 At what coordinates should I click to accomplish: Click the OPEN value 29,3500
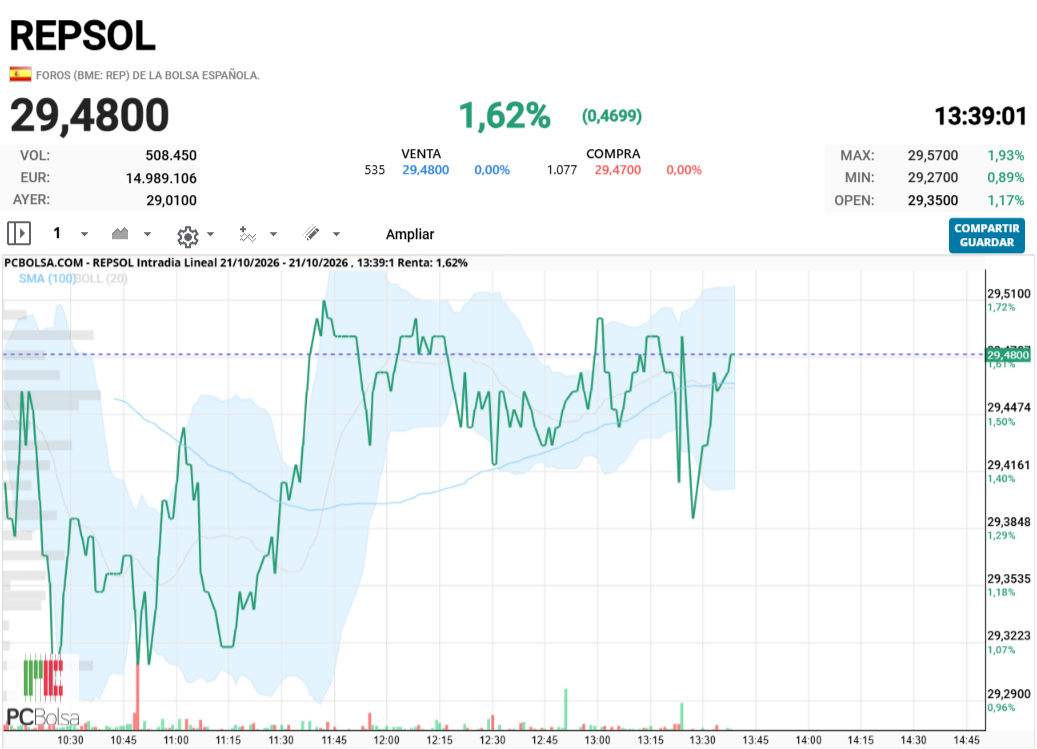pos(933,200)
